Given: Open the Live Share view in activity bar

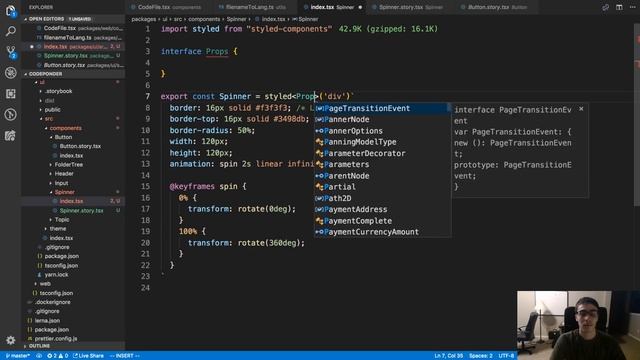Looking at the screenshot, I should pos(11,135).
